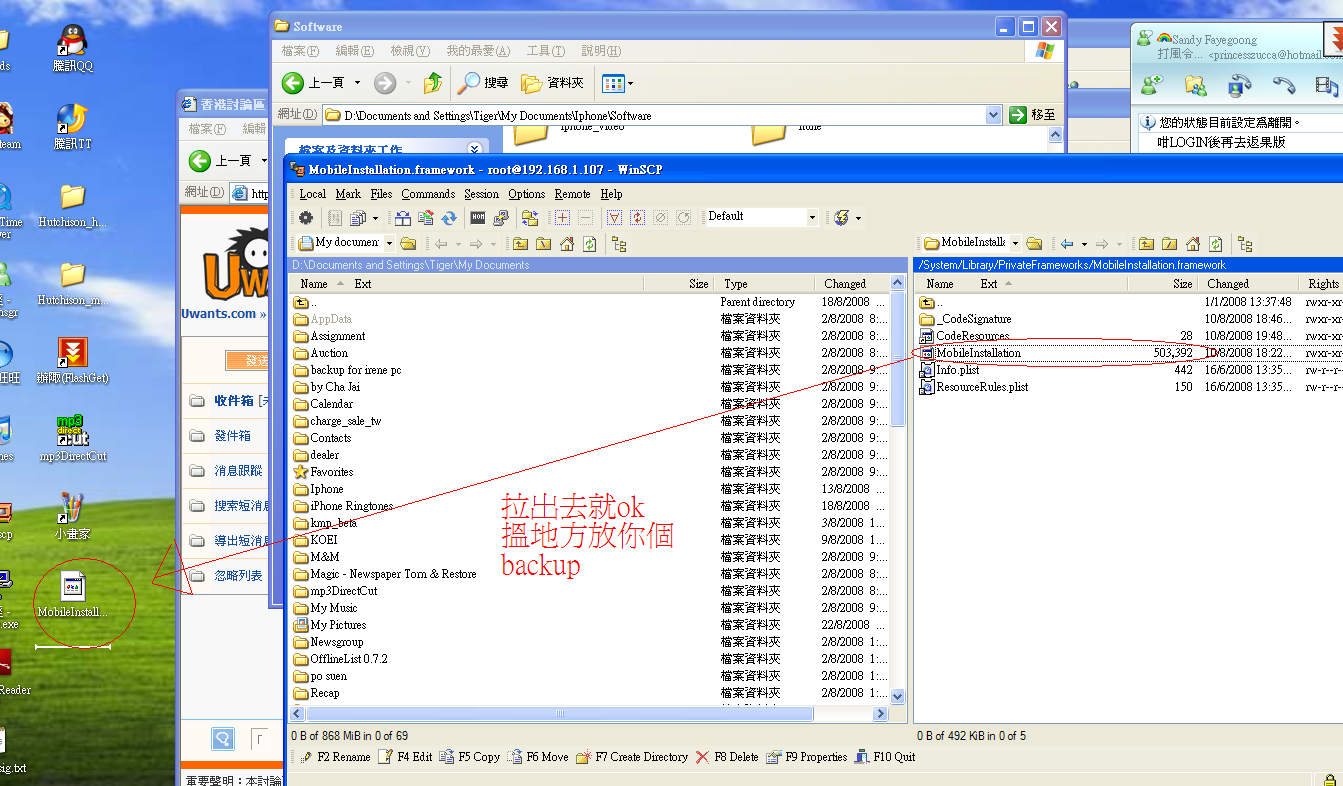1343x786 pixels.
Task: Toggle the local directory tree view
Action: [x=619, y=243]
